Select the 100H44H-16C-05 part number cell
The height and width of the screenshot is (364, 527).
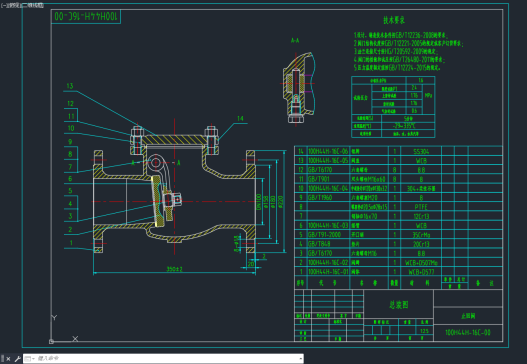pos(328,161)
